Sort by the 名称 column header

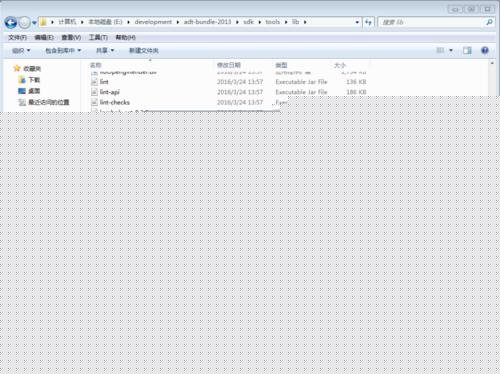click(x=95, y=65)
